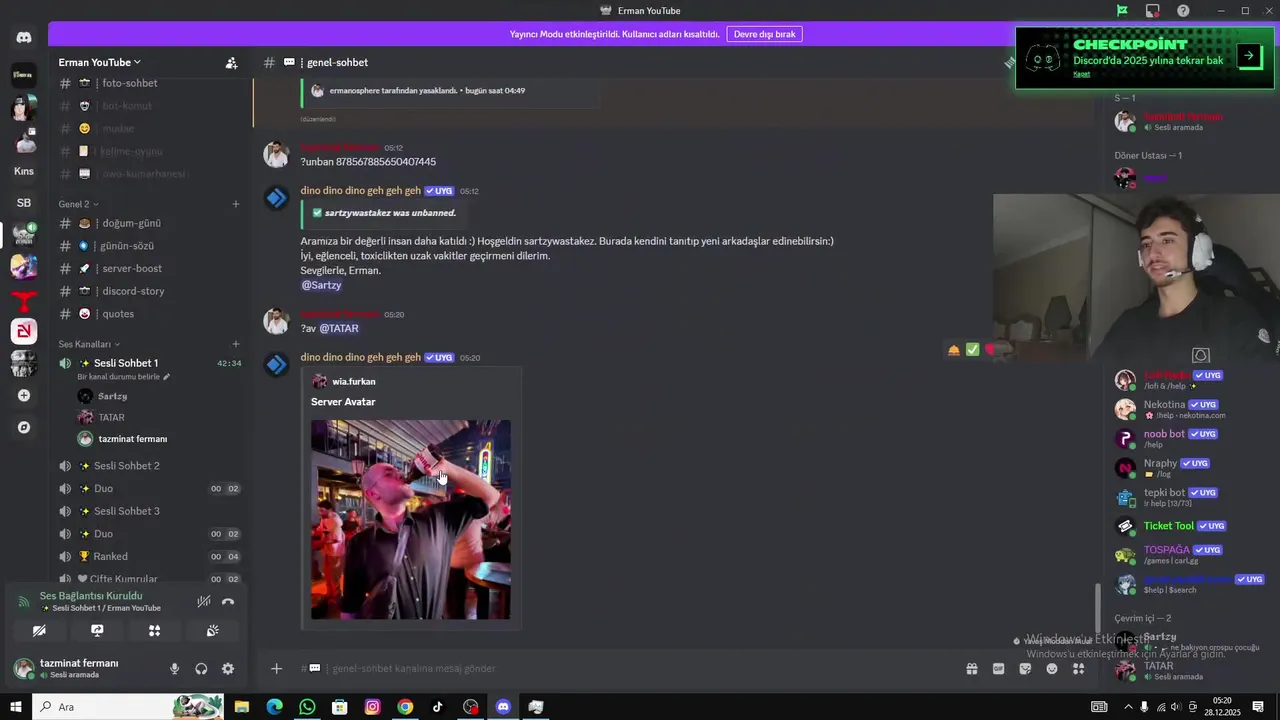Open emoji picker in message bar

pyautogui.click(x=1052, y=669)
